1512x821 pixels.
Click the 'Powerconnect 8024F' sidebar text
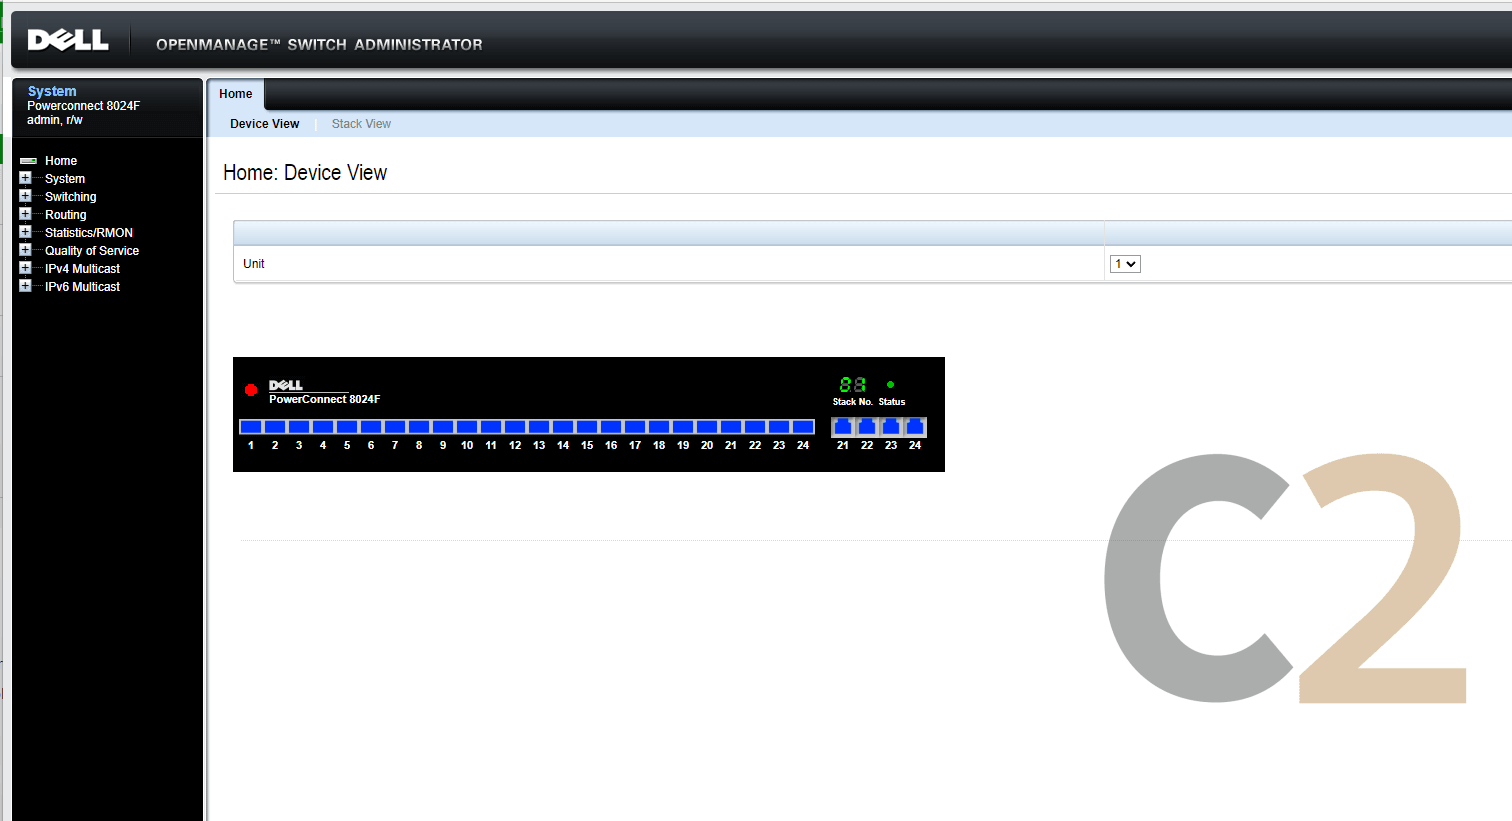[83, 106]
